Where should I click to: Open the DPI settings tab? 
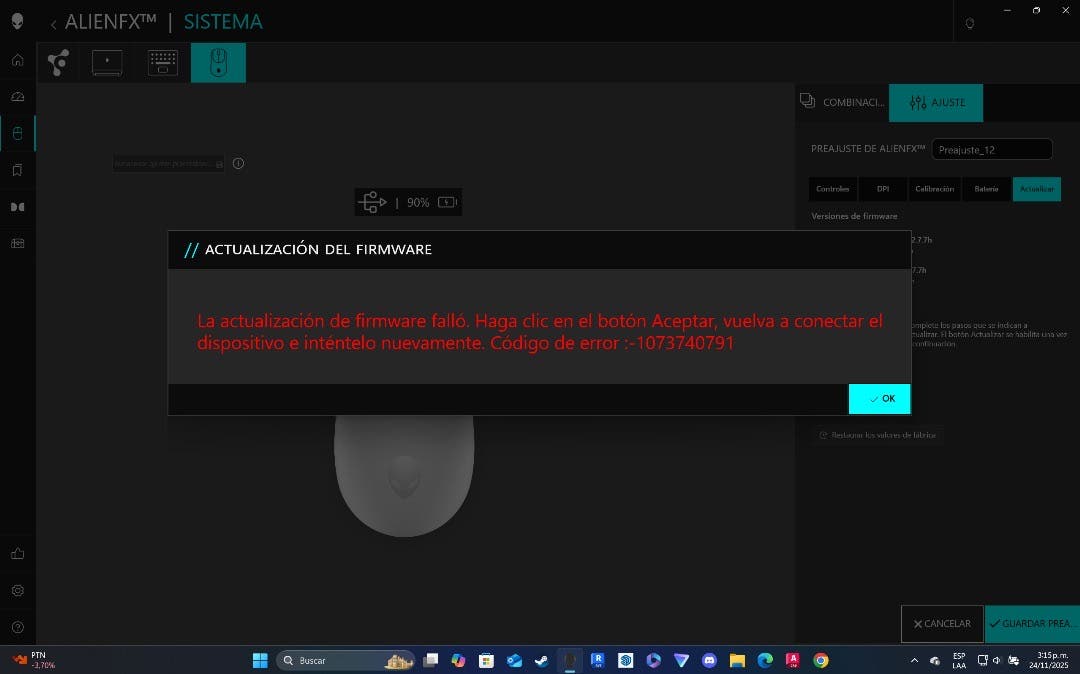(x=882, y=189)
